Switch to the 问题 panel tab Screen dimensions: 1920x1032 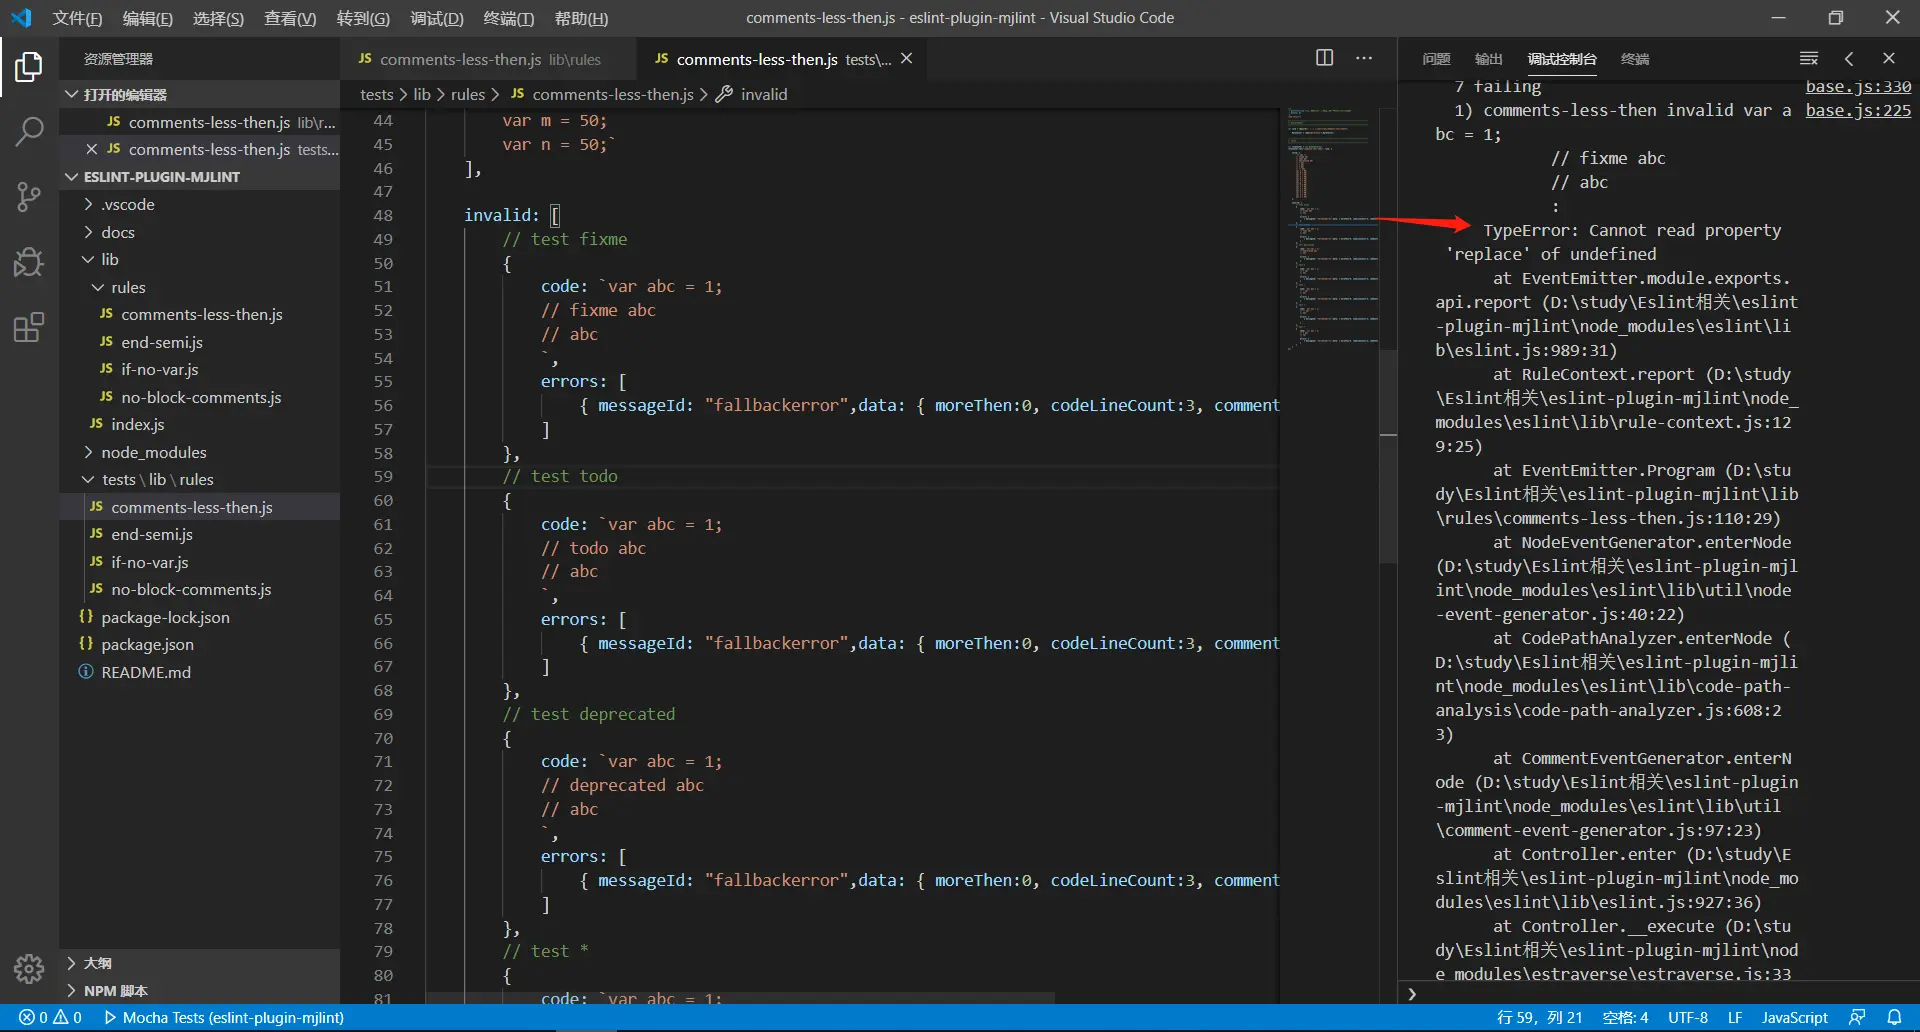tap(1436, 59)
